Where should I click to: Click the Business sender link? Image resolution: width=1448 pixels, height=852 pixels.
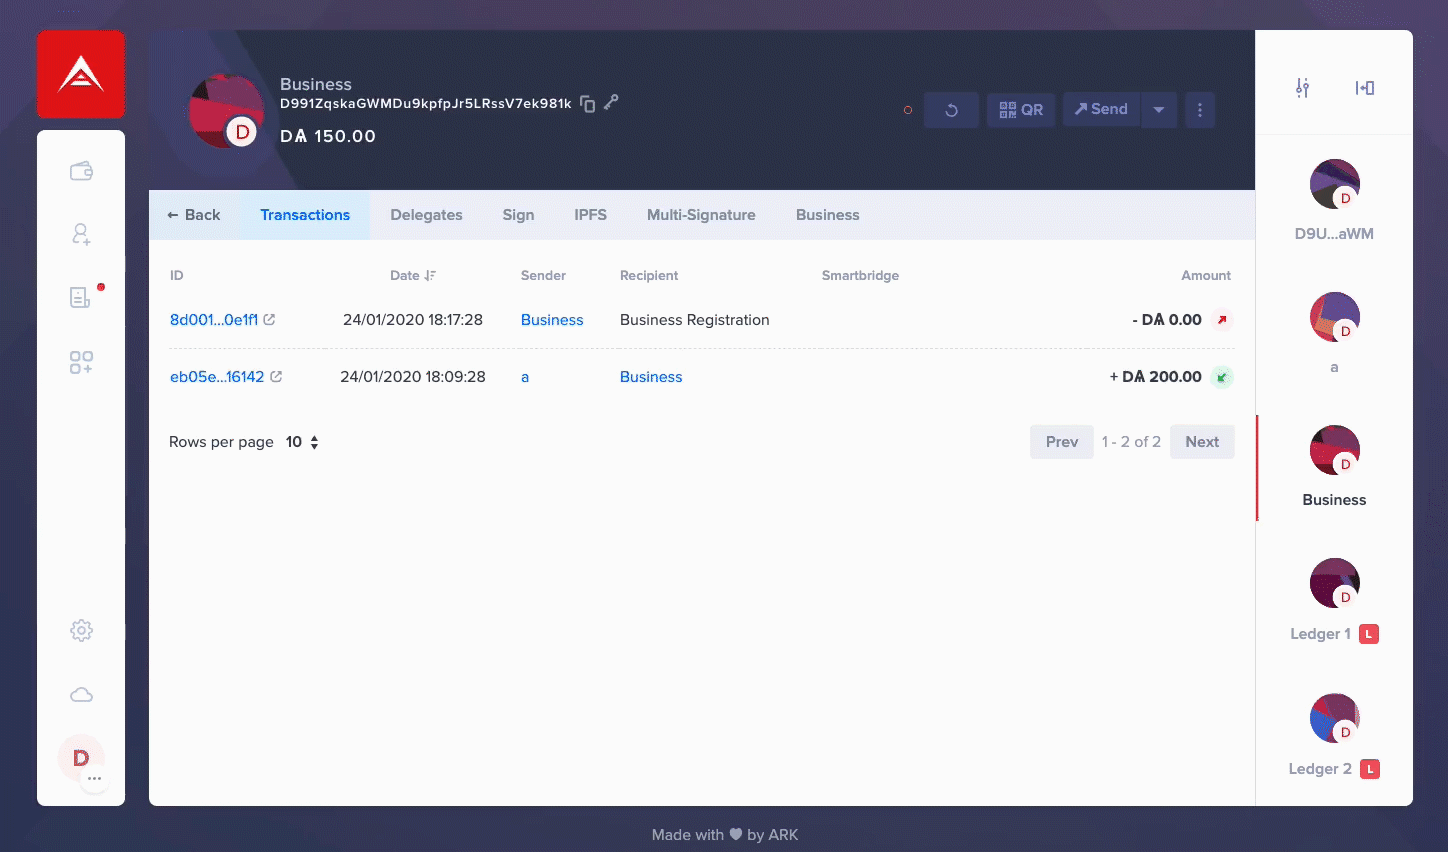coord(552,320)
